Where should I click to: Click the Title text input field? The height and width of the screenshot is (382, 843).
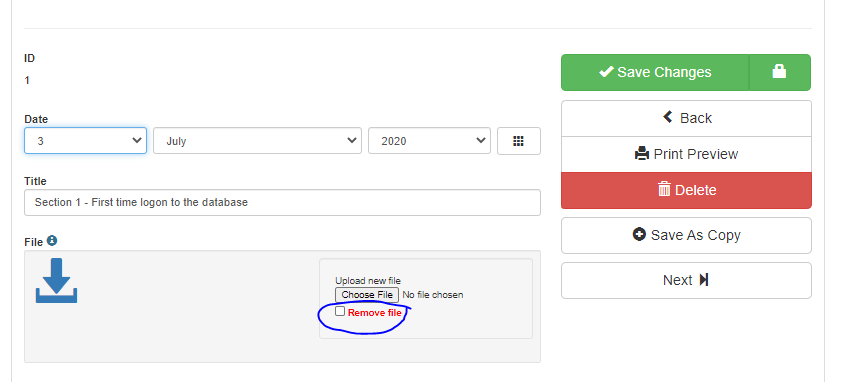(282, 203)
